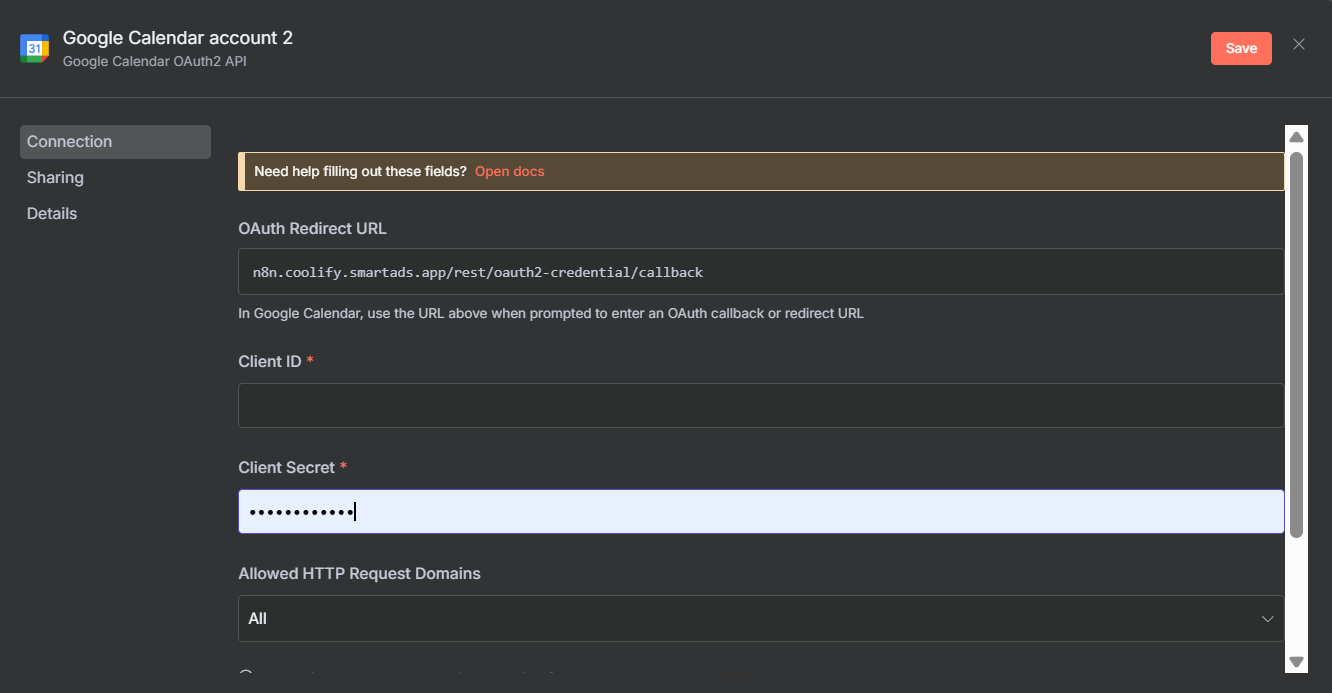Click the Google Calendar logo icon
The width and height of the screenshot is (1332, 693).
(x=35, y=48)
